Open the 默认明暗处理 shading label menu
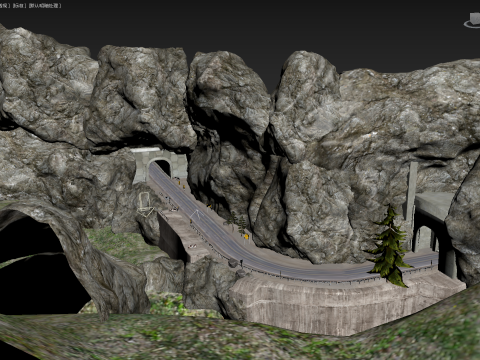This screenshot has width=480, height=360. pos(45,6)
